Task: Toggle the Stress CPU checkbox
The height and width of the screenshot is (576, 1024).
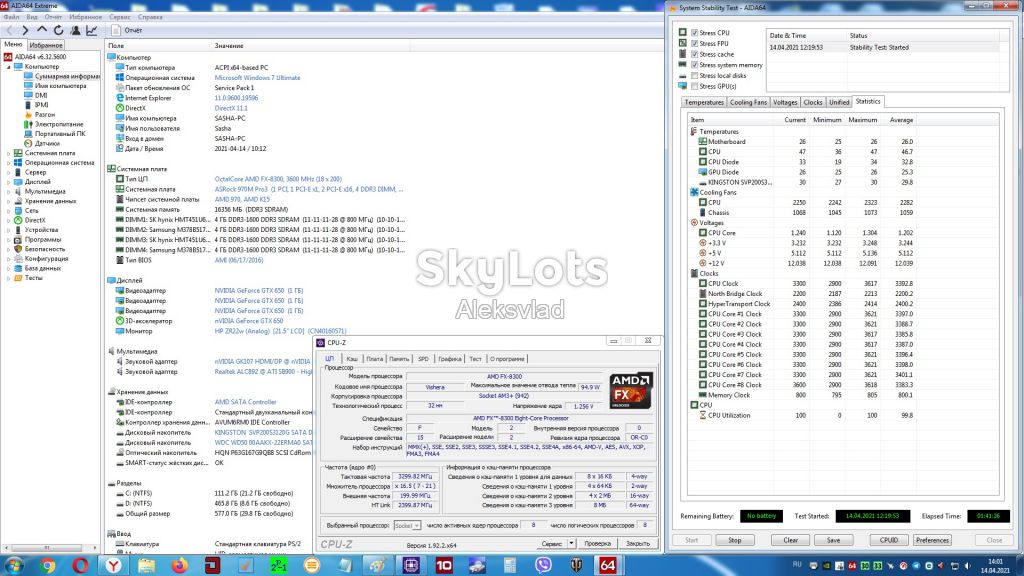Action: click(x=695, y=33)
